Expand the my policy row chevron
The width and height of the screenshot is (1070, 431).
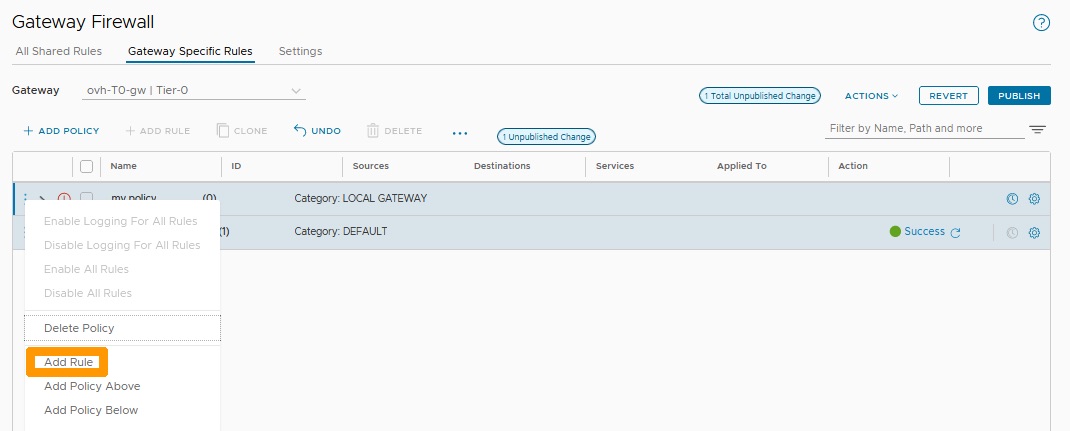click(x=42, y=198)
